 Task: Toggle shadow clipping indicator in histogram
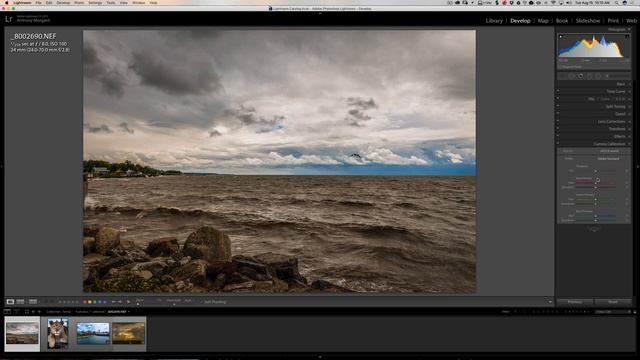561,37
